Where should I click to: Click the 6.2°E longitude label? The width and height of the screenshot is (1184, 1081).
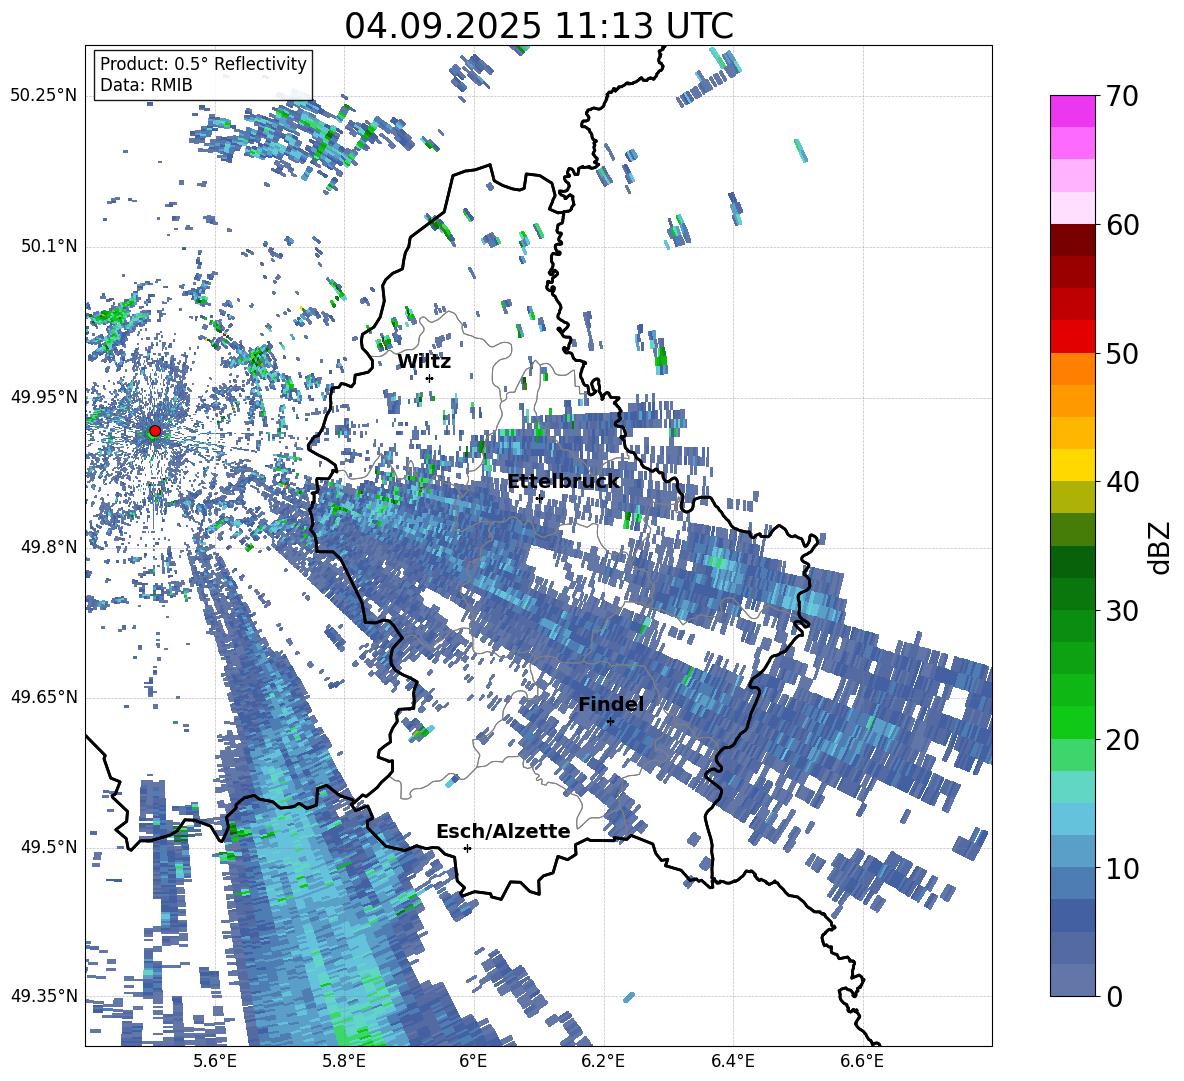603,1061
